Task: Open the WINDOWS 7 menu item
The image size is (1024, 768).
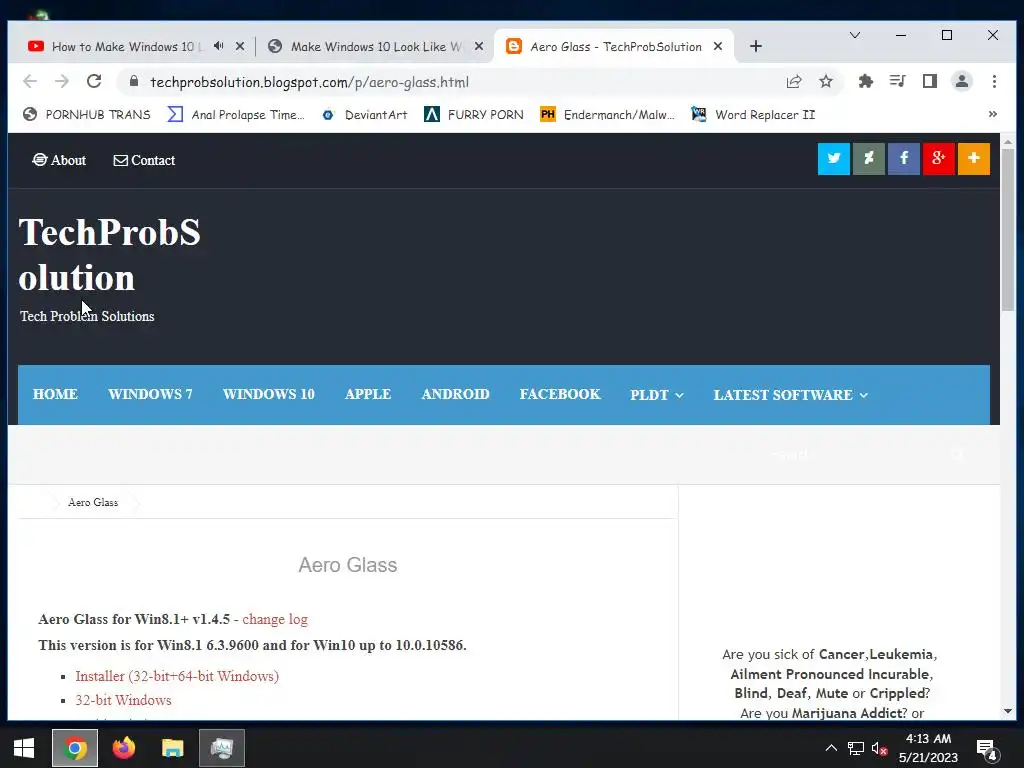Action: point(150,394)
